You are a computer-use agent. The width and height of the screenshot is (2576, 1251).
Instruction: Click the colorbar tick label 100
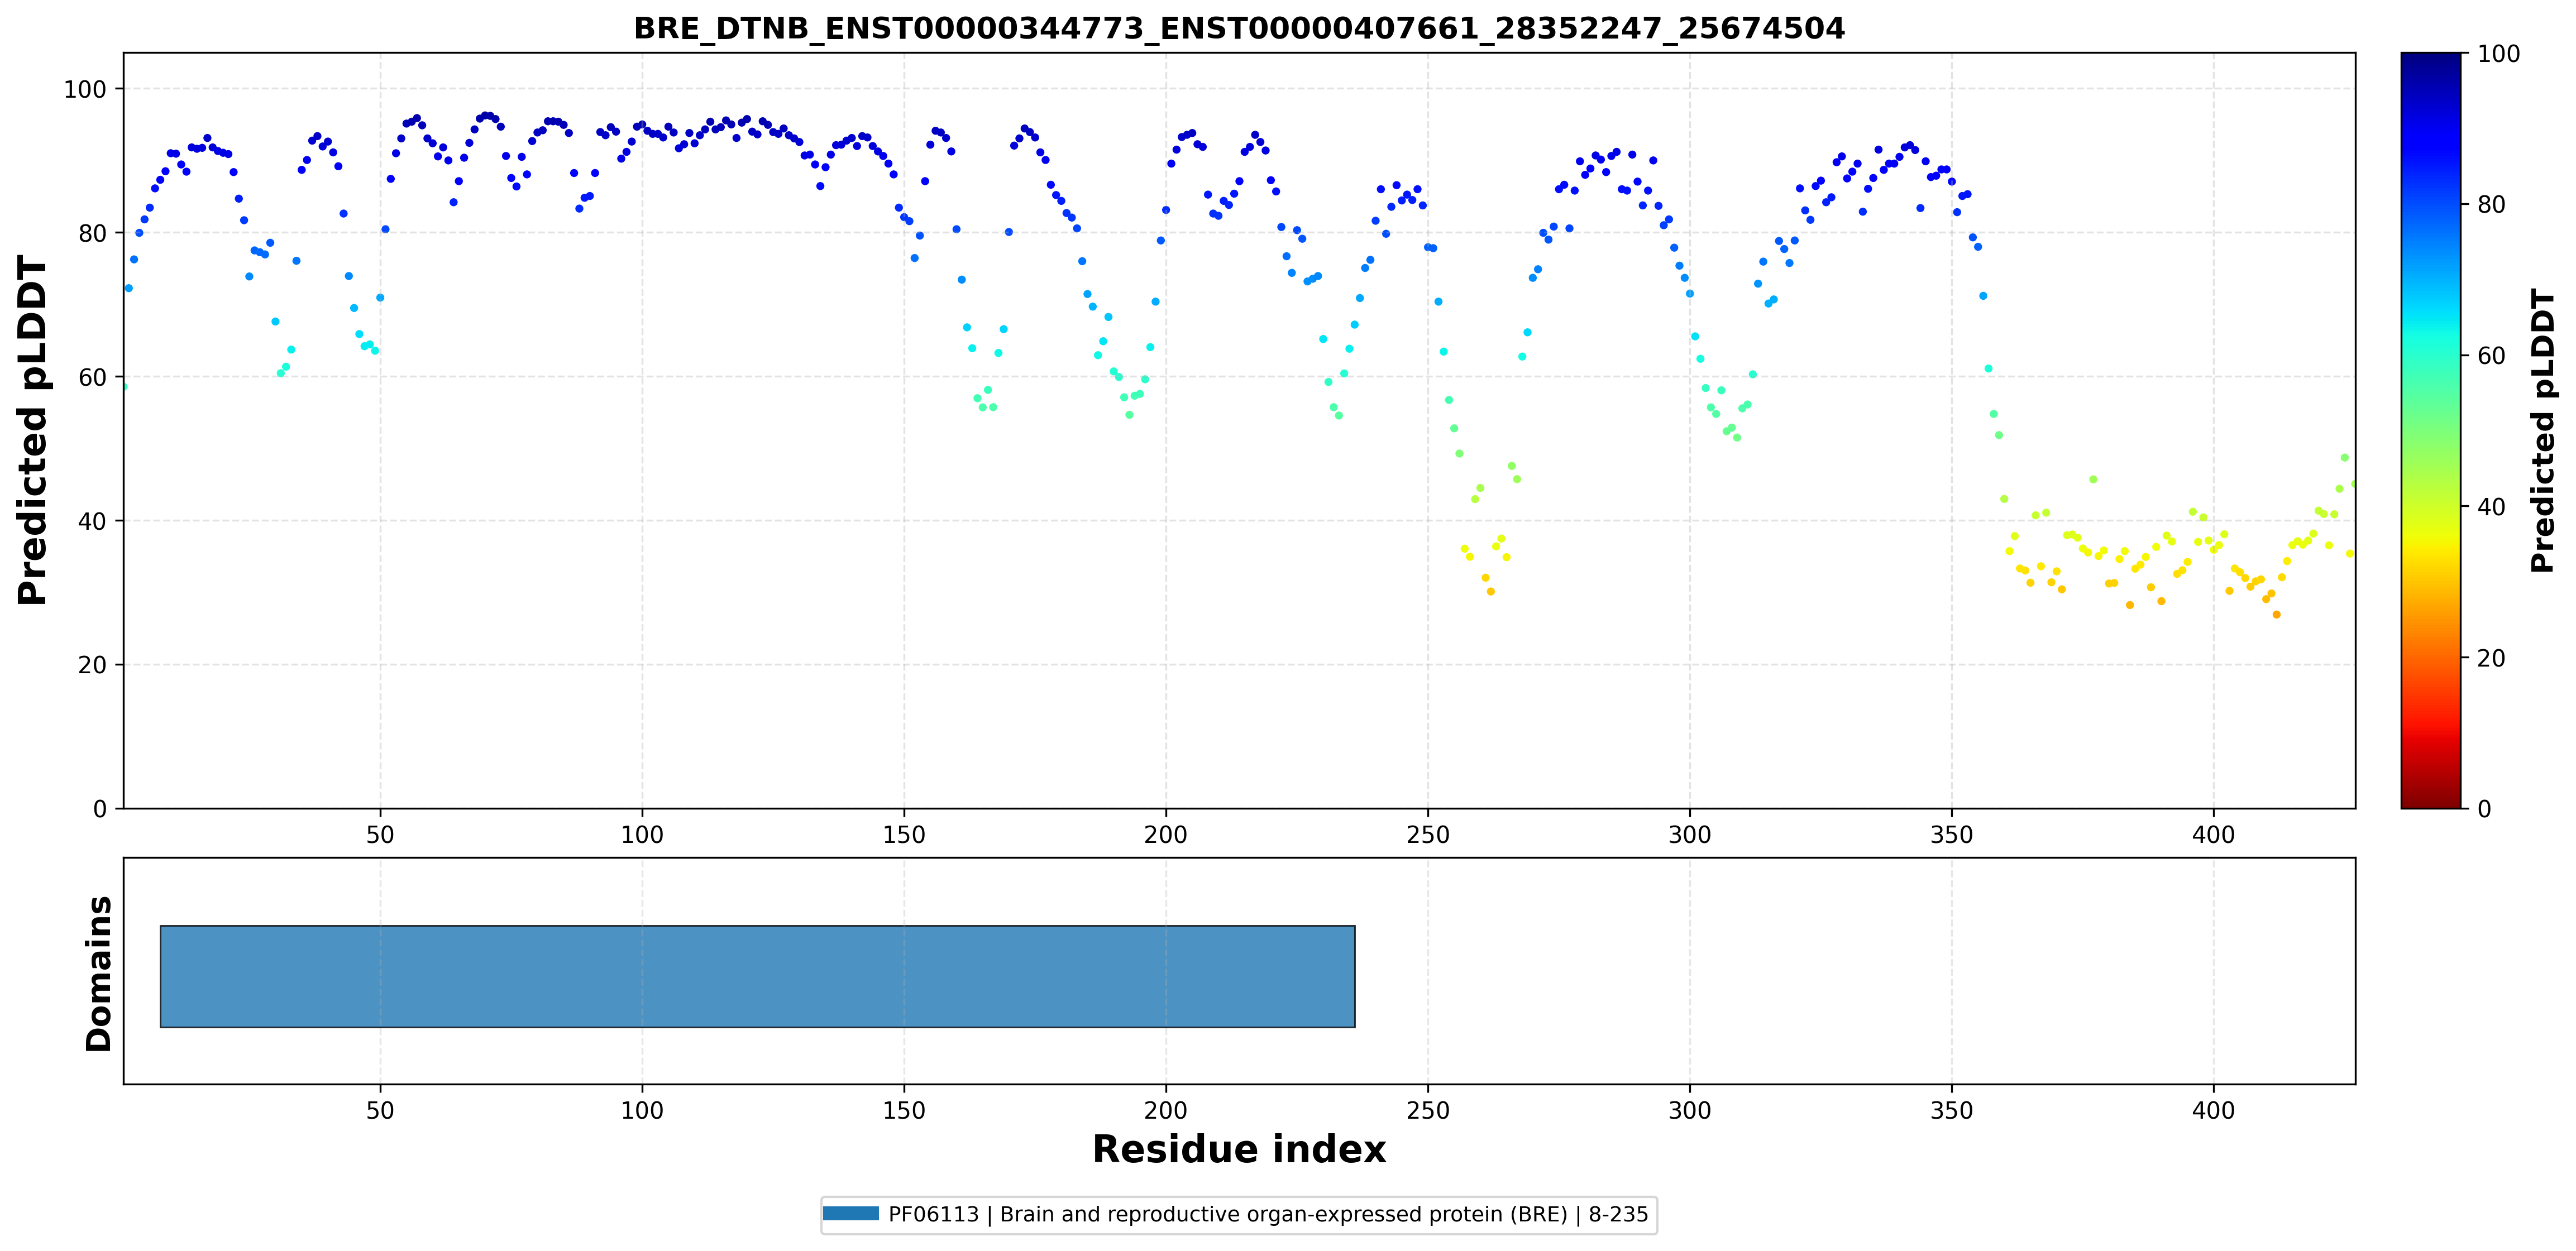[x=2498, y=54]
